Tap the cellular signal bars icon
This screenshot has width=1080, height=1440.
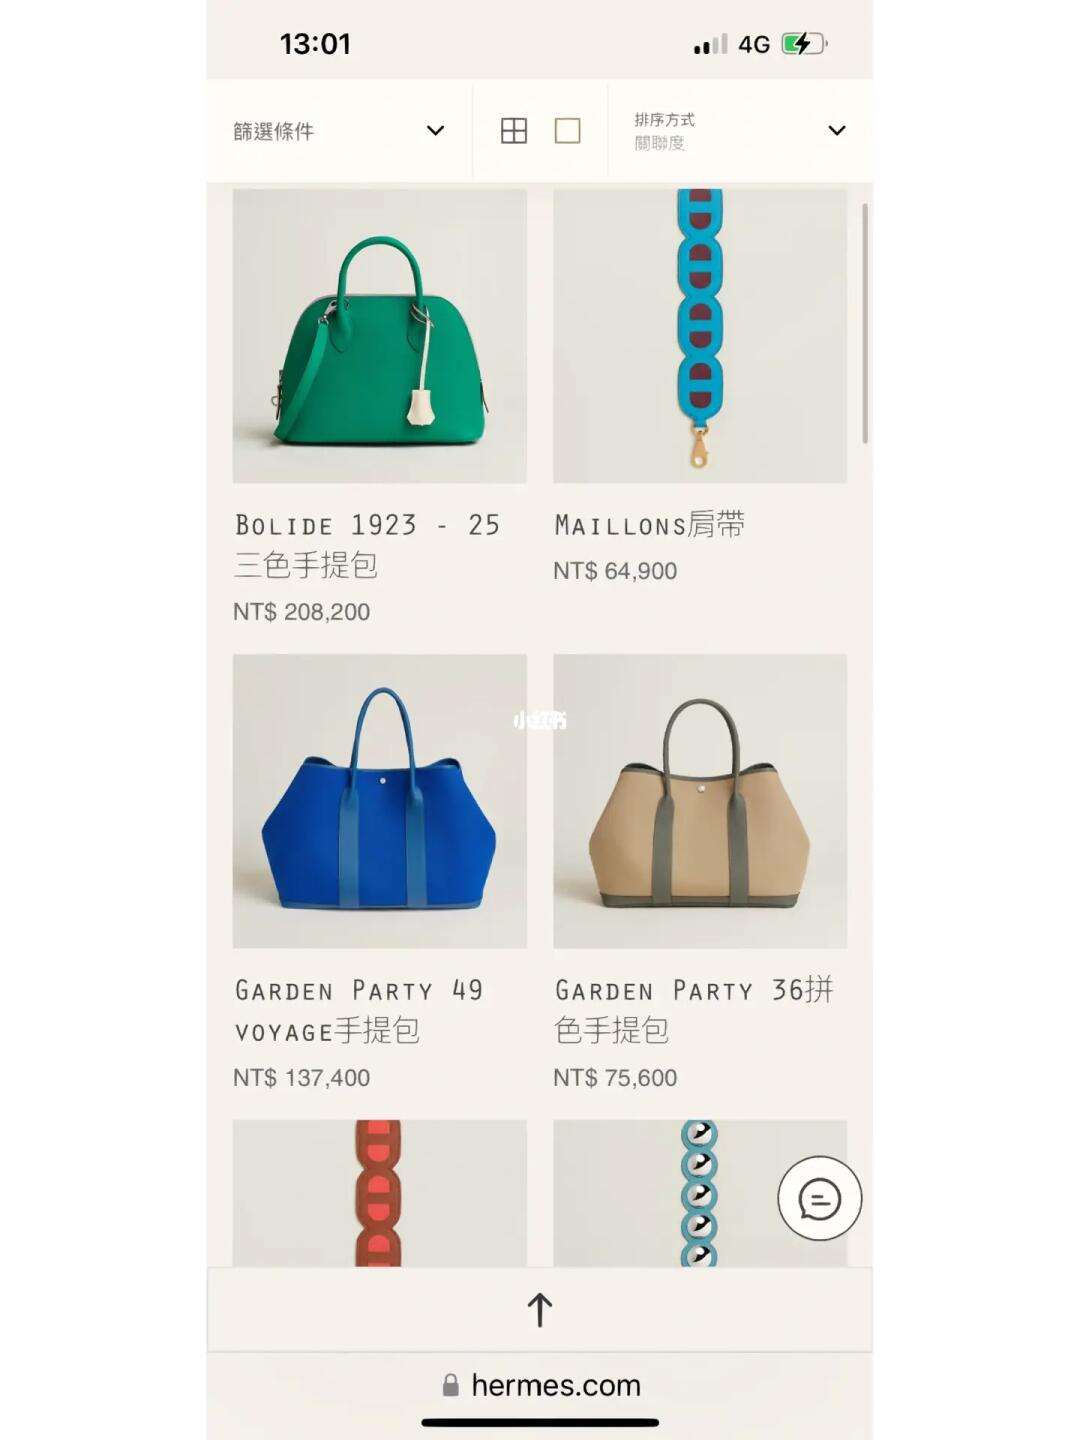[x=711, y=45]
